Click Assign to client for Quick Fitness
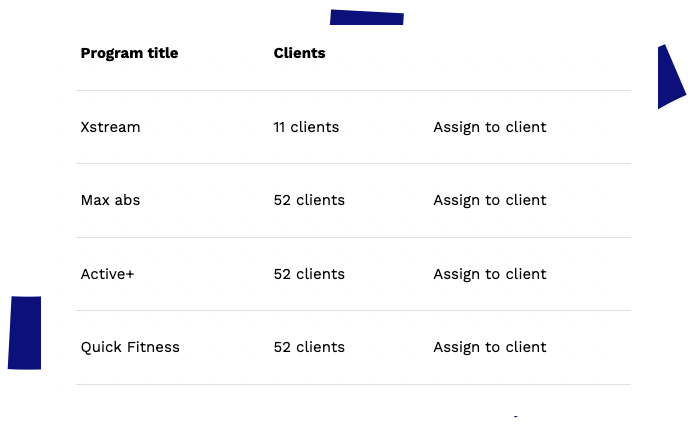 click(x=489, y=347)
